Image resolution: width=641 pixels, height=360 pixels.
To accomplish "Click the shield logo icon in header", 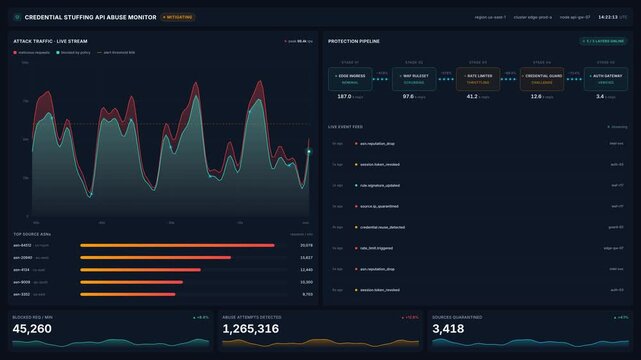I will tap(17, 17).
